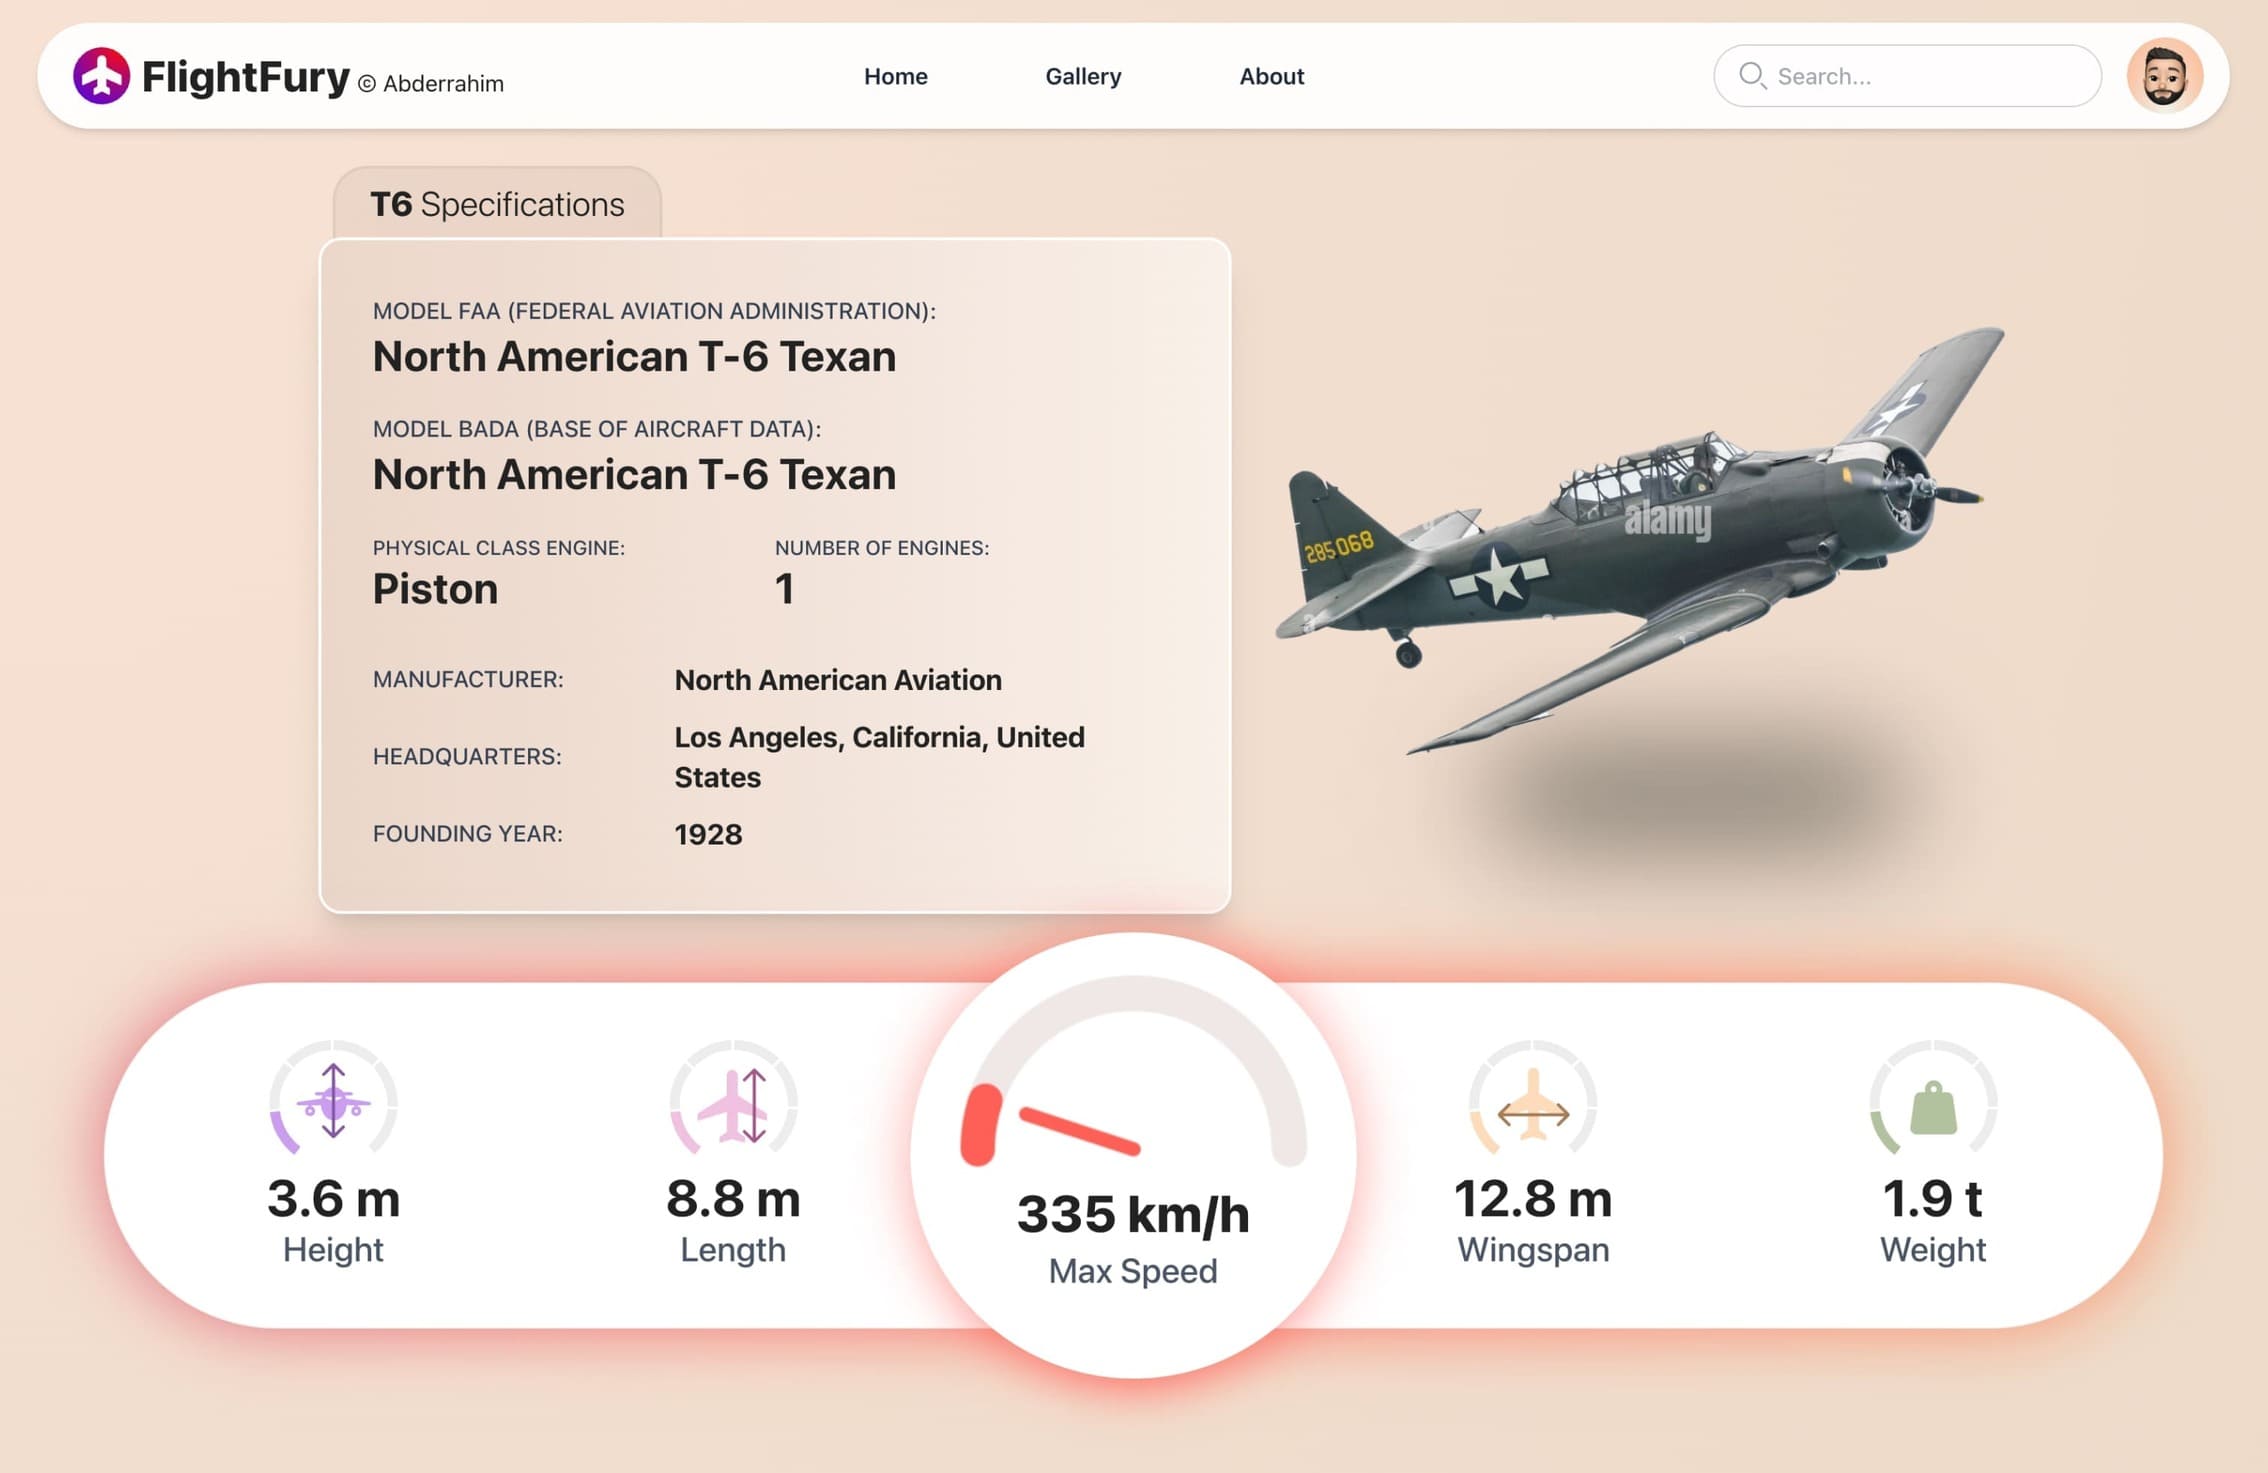Expand the T6 Specifications panel
Screen dimensions: 2268x1473
tap(497, 203)
